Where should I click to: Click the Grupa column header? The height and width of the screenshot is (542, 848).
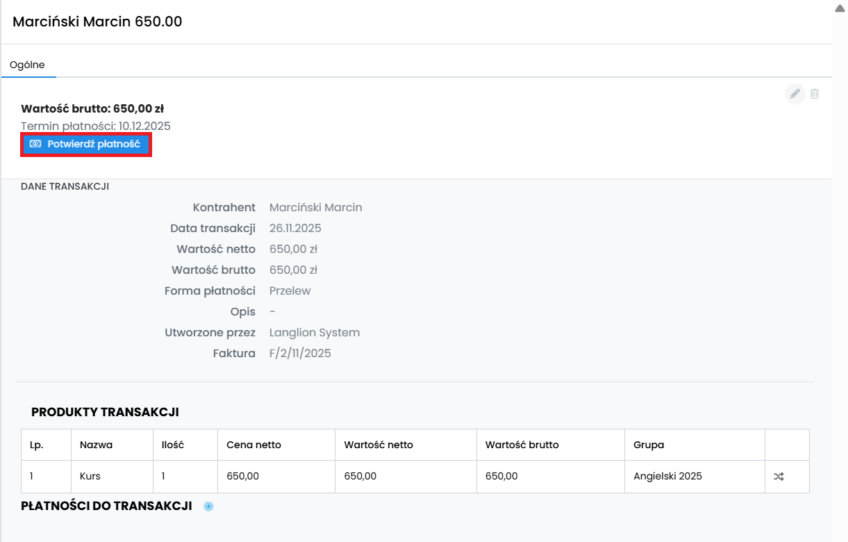650,445
